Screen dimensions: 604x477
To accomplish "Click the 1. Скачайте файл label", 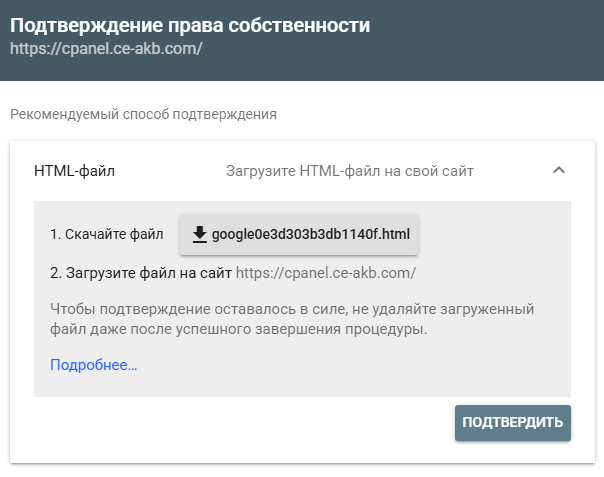I will pos(107,234).
